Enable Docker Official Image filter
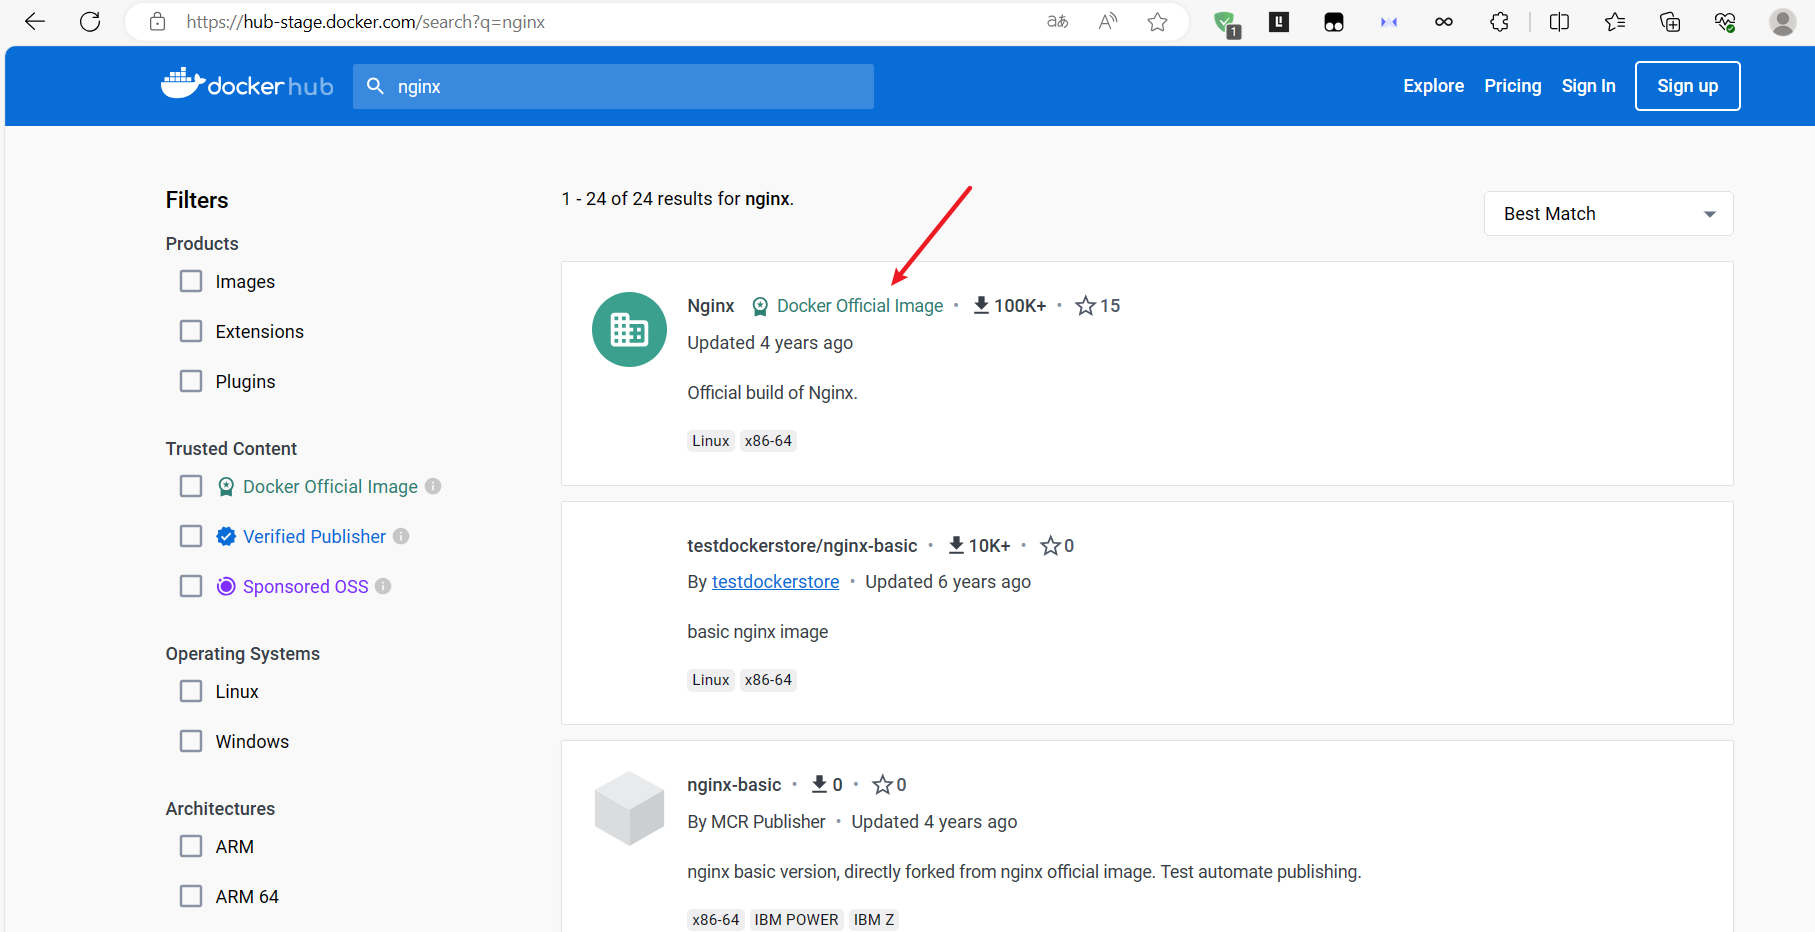 tap(191, 486)
